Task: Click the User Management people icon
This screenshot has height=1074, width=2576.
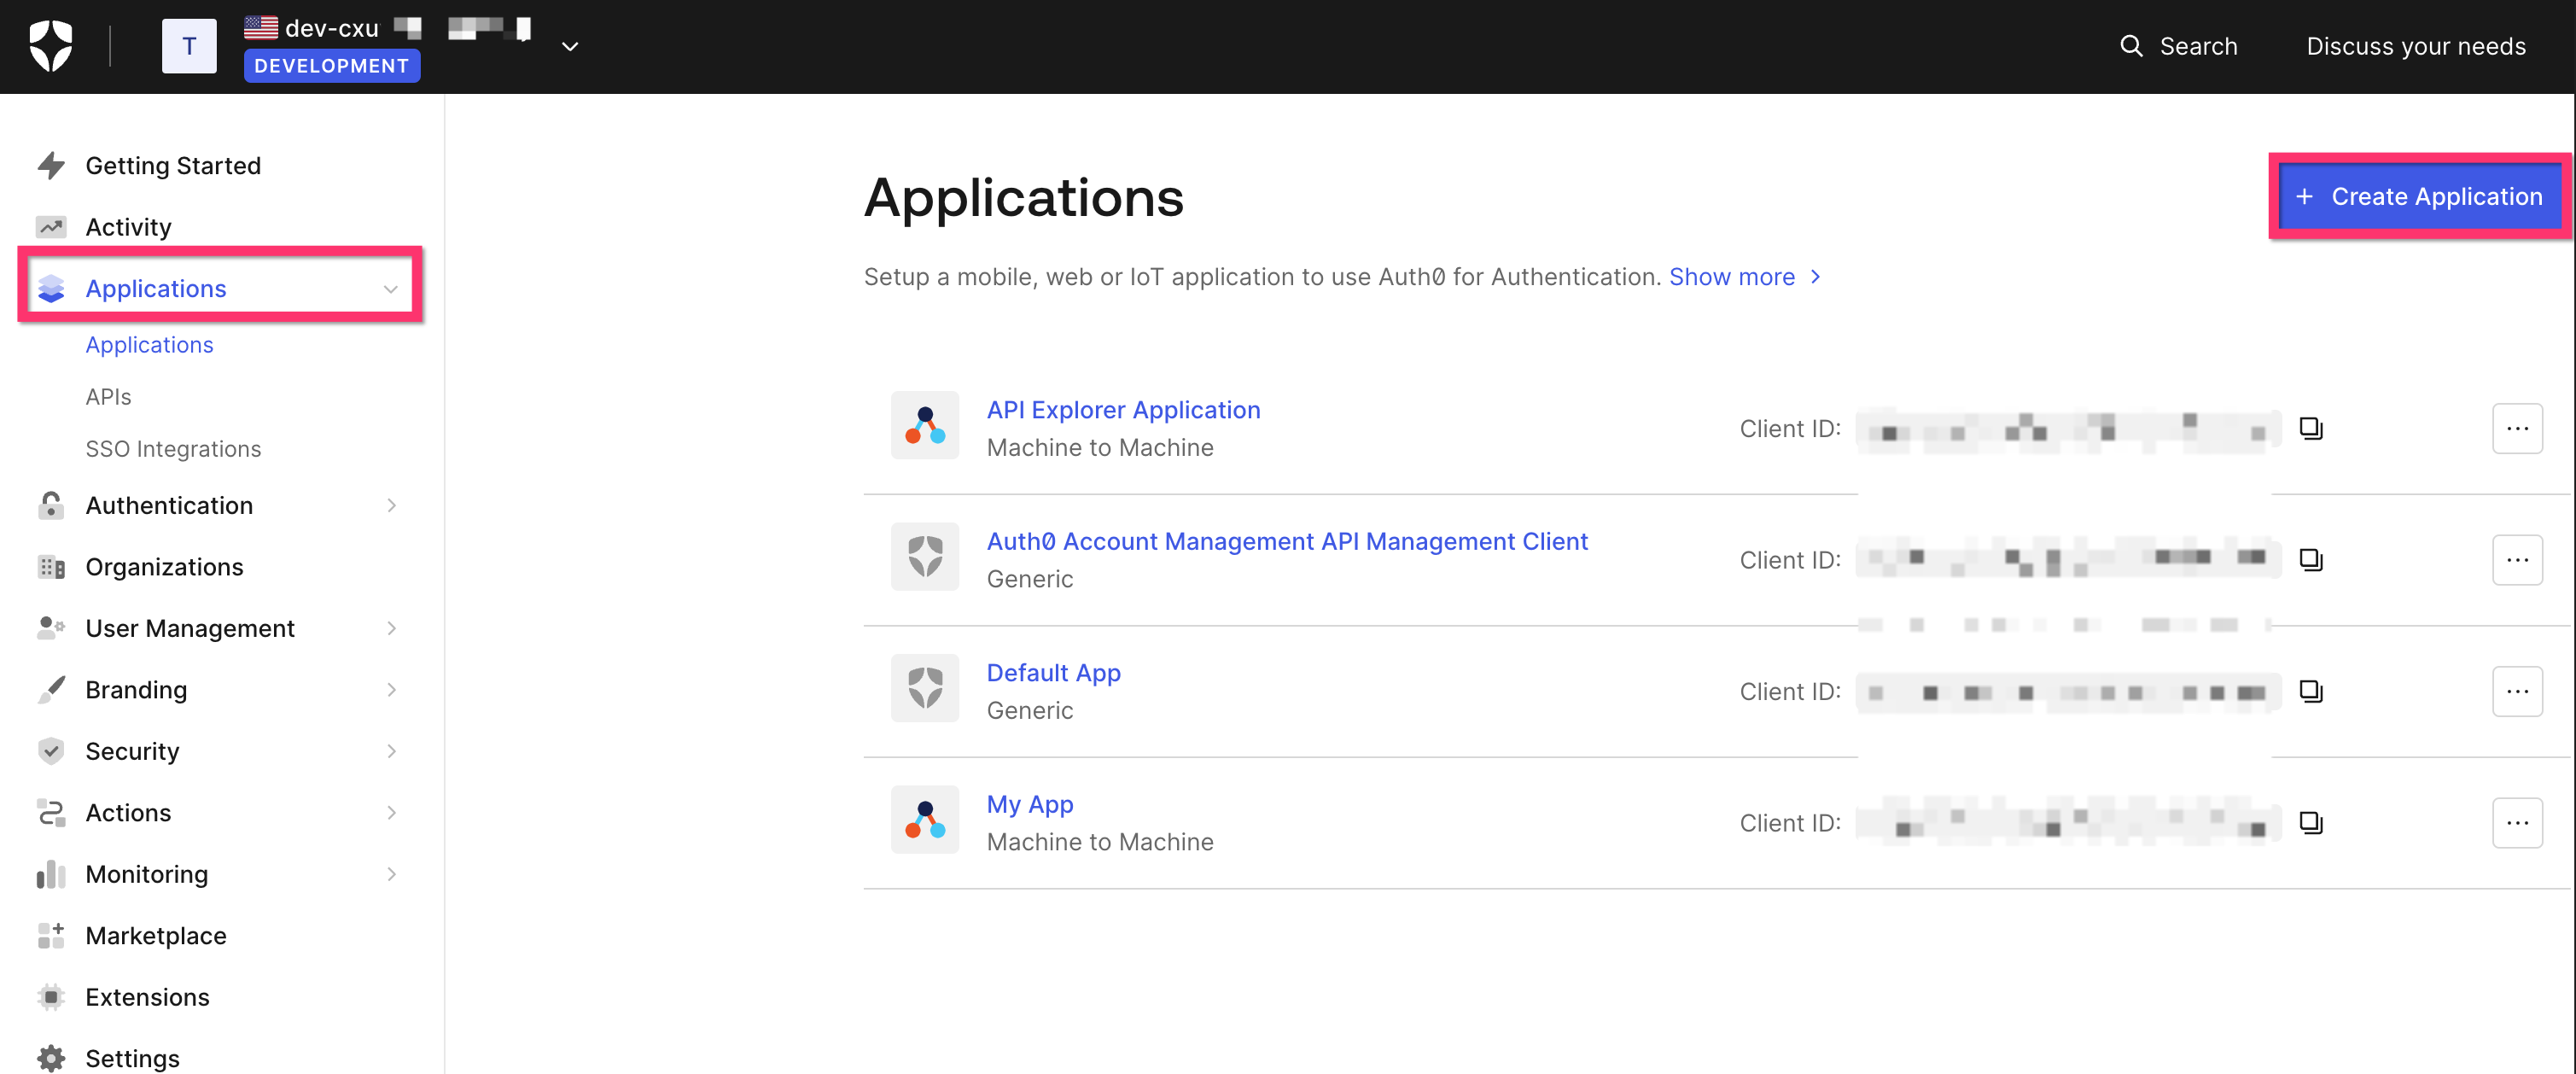Action: pyautogui.click(x=51, y=628)
